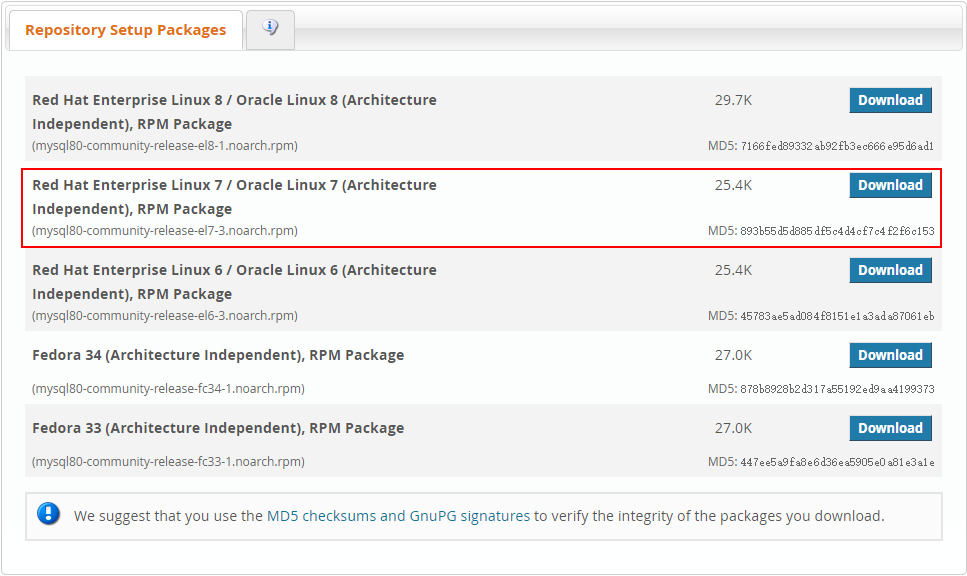967x576 pixels.
Task: Download the Red Hat Enterprise Linux 7 package
Action: tap(890, 185)
